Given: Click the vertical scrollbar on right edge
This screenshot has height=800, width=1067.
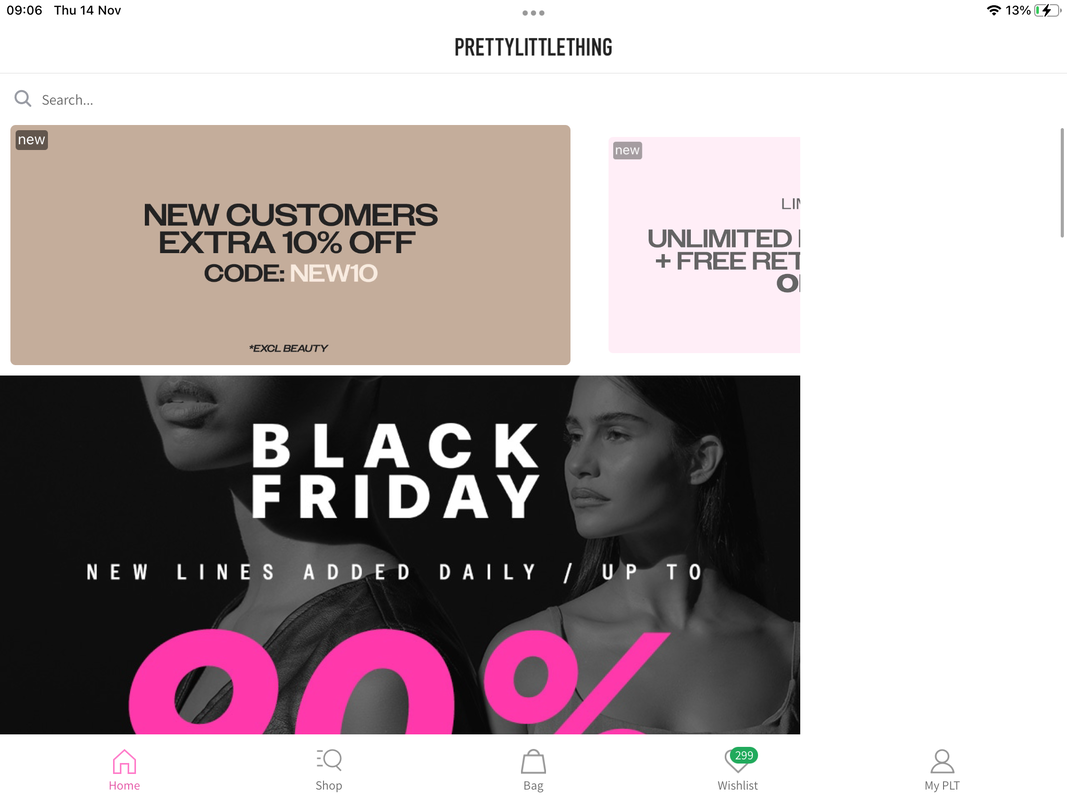Looking at the screenshot, I should pos(1062,182).
